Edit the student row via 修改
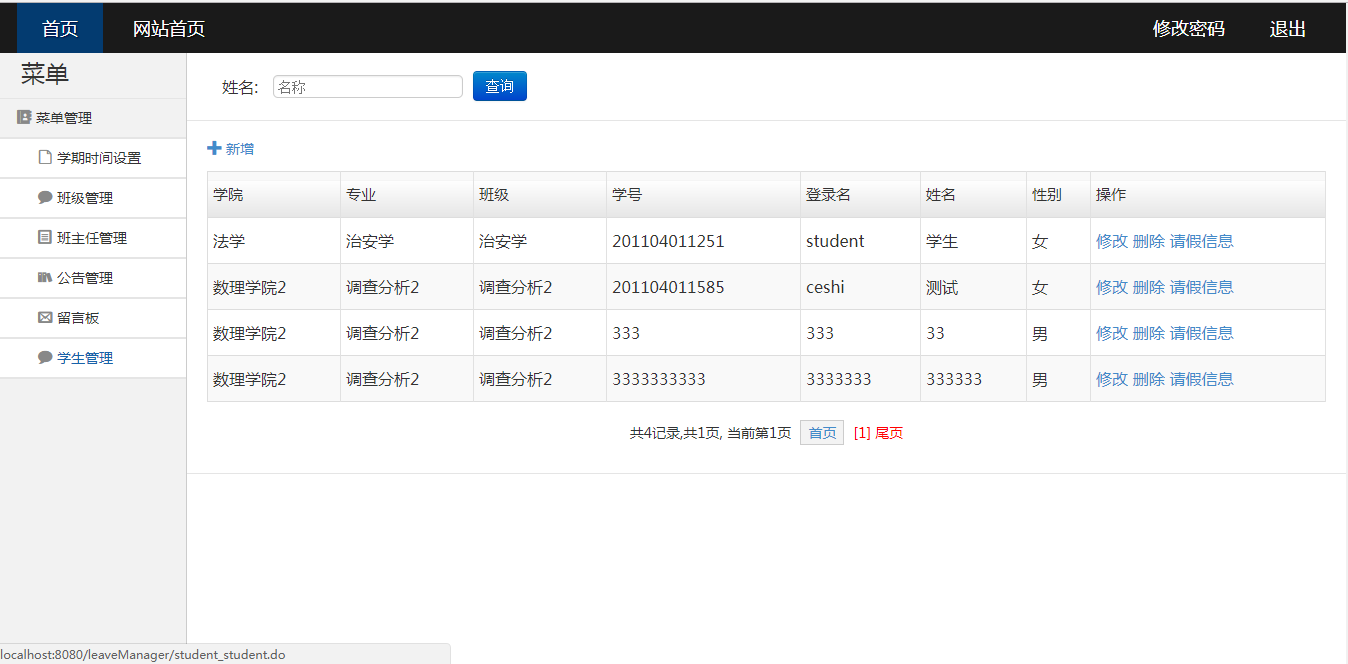The width and height of the screenshot is (1348, 664). pos(1111,241)
